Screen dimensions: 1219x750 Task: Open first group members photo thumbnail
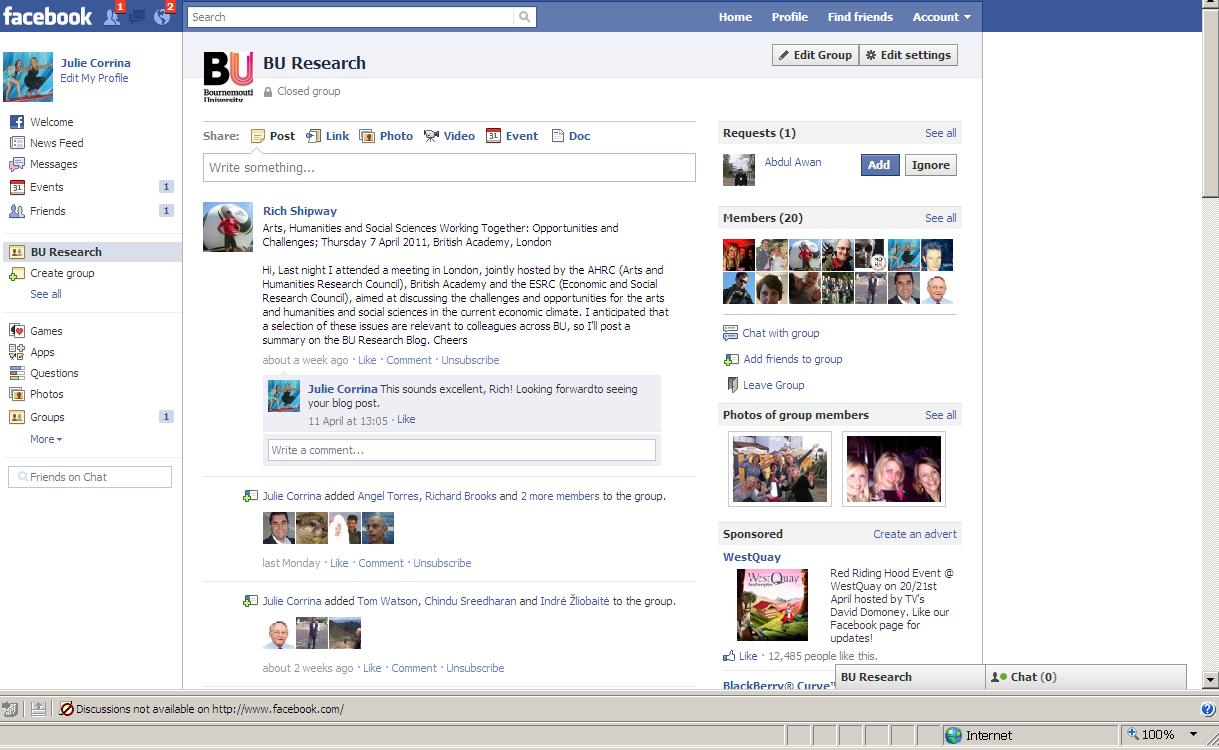click(780, 469)
